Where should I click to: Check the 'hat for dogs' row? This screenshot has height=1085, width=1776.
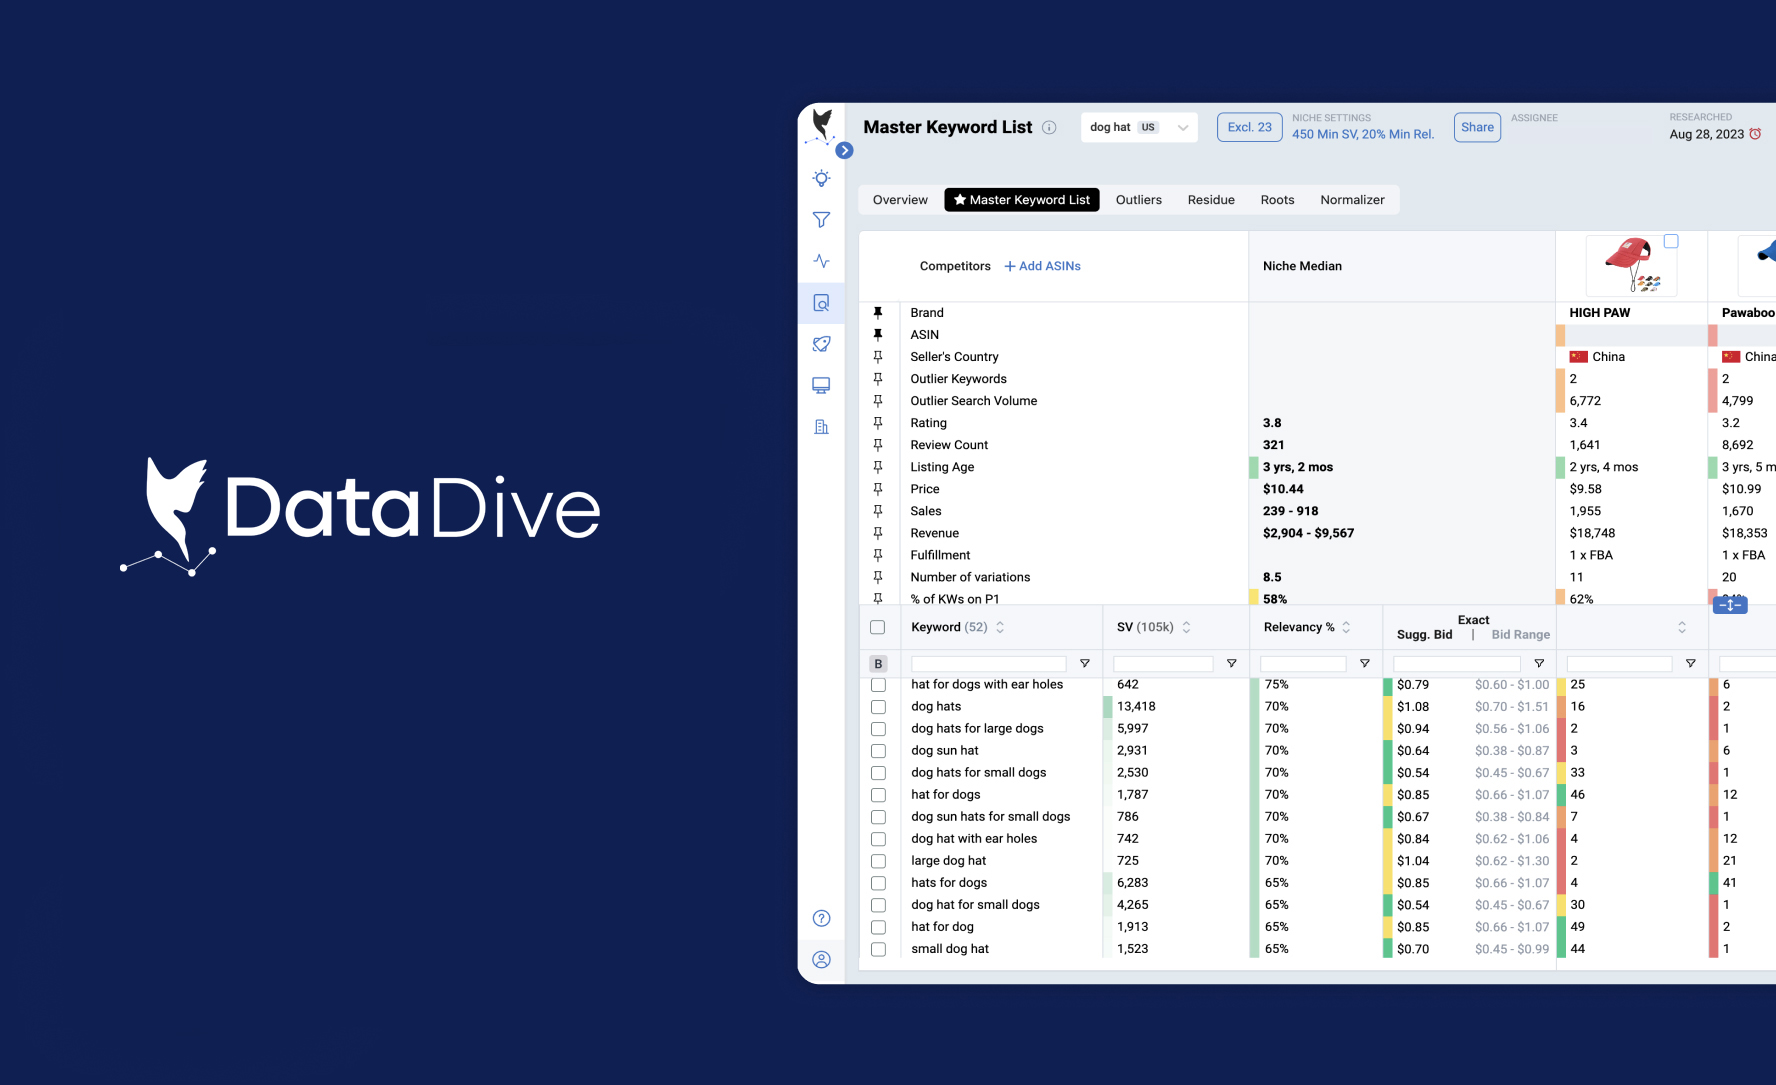point(878,795)
